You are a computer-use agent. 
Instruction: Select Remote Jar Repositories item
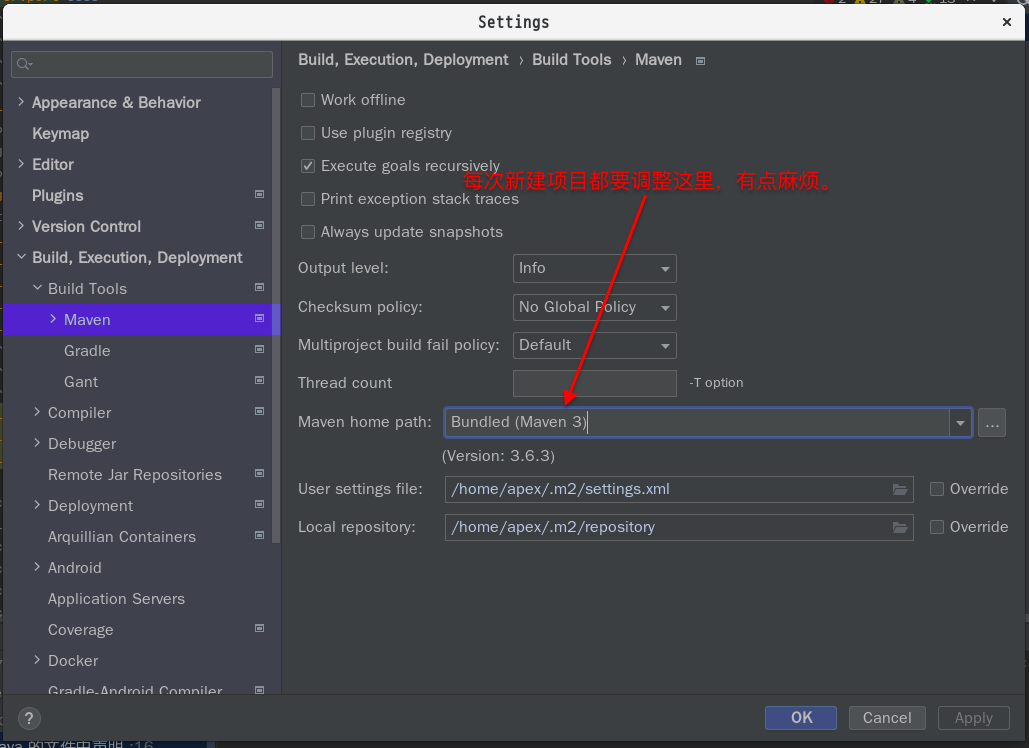(135, 474)
